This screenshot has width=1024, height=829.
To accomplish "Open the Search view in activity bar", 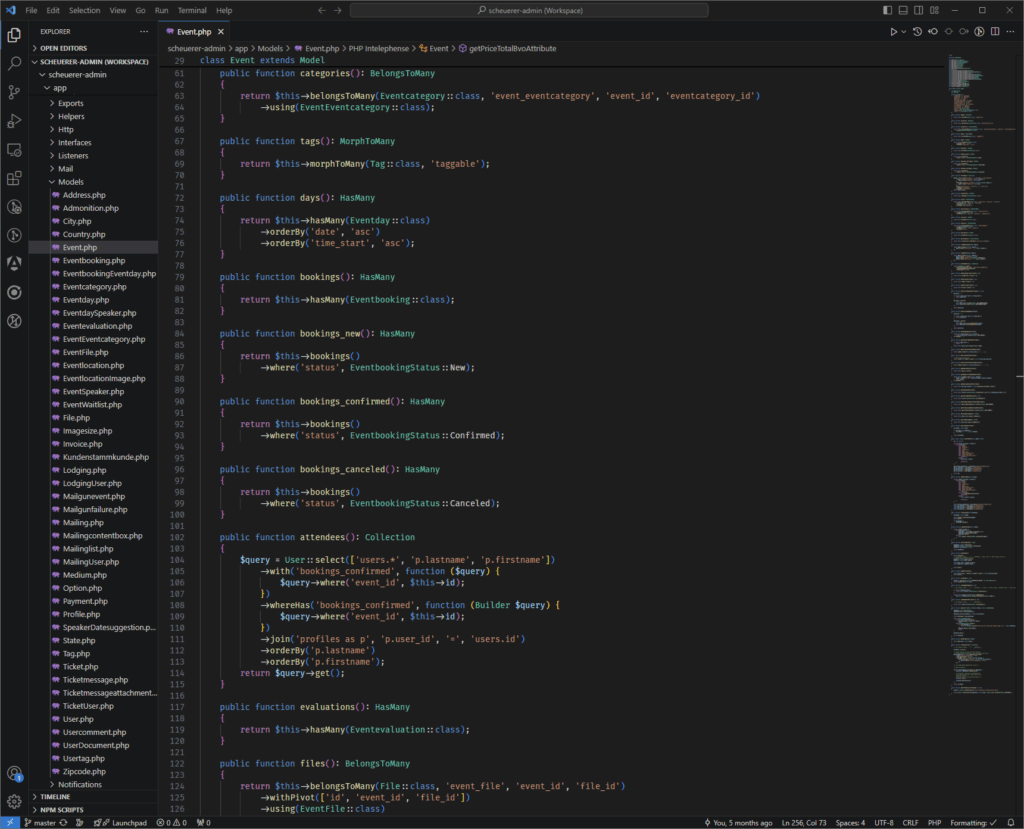I will pyautogui.click(x=14, y=63).
